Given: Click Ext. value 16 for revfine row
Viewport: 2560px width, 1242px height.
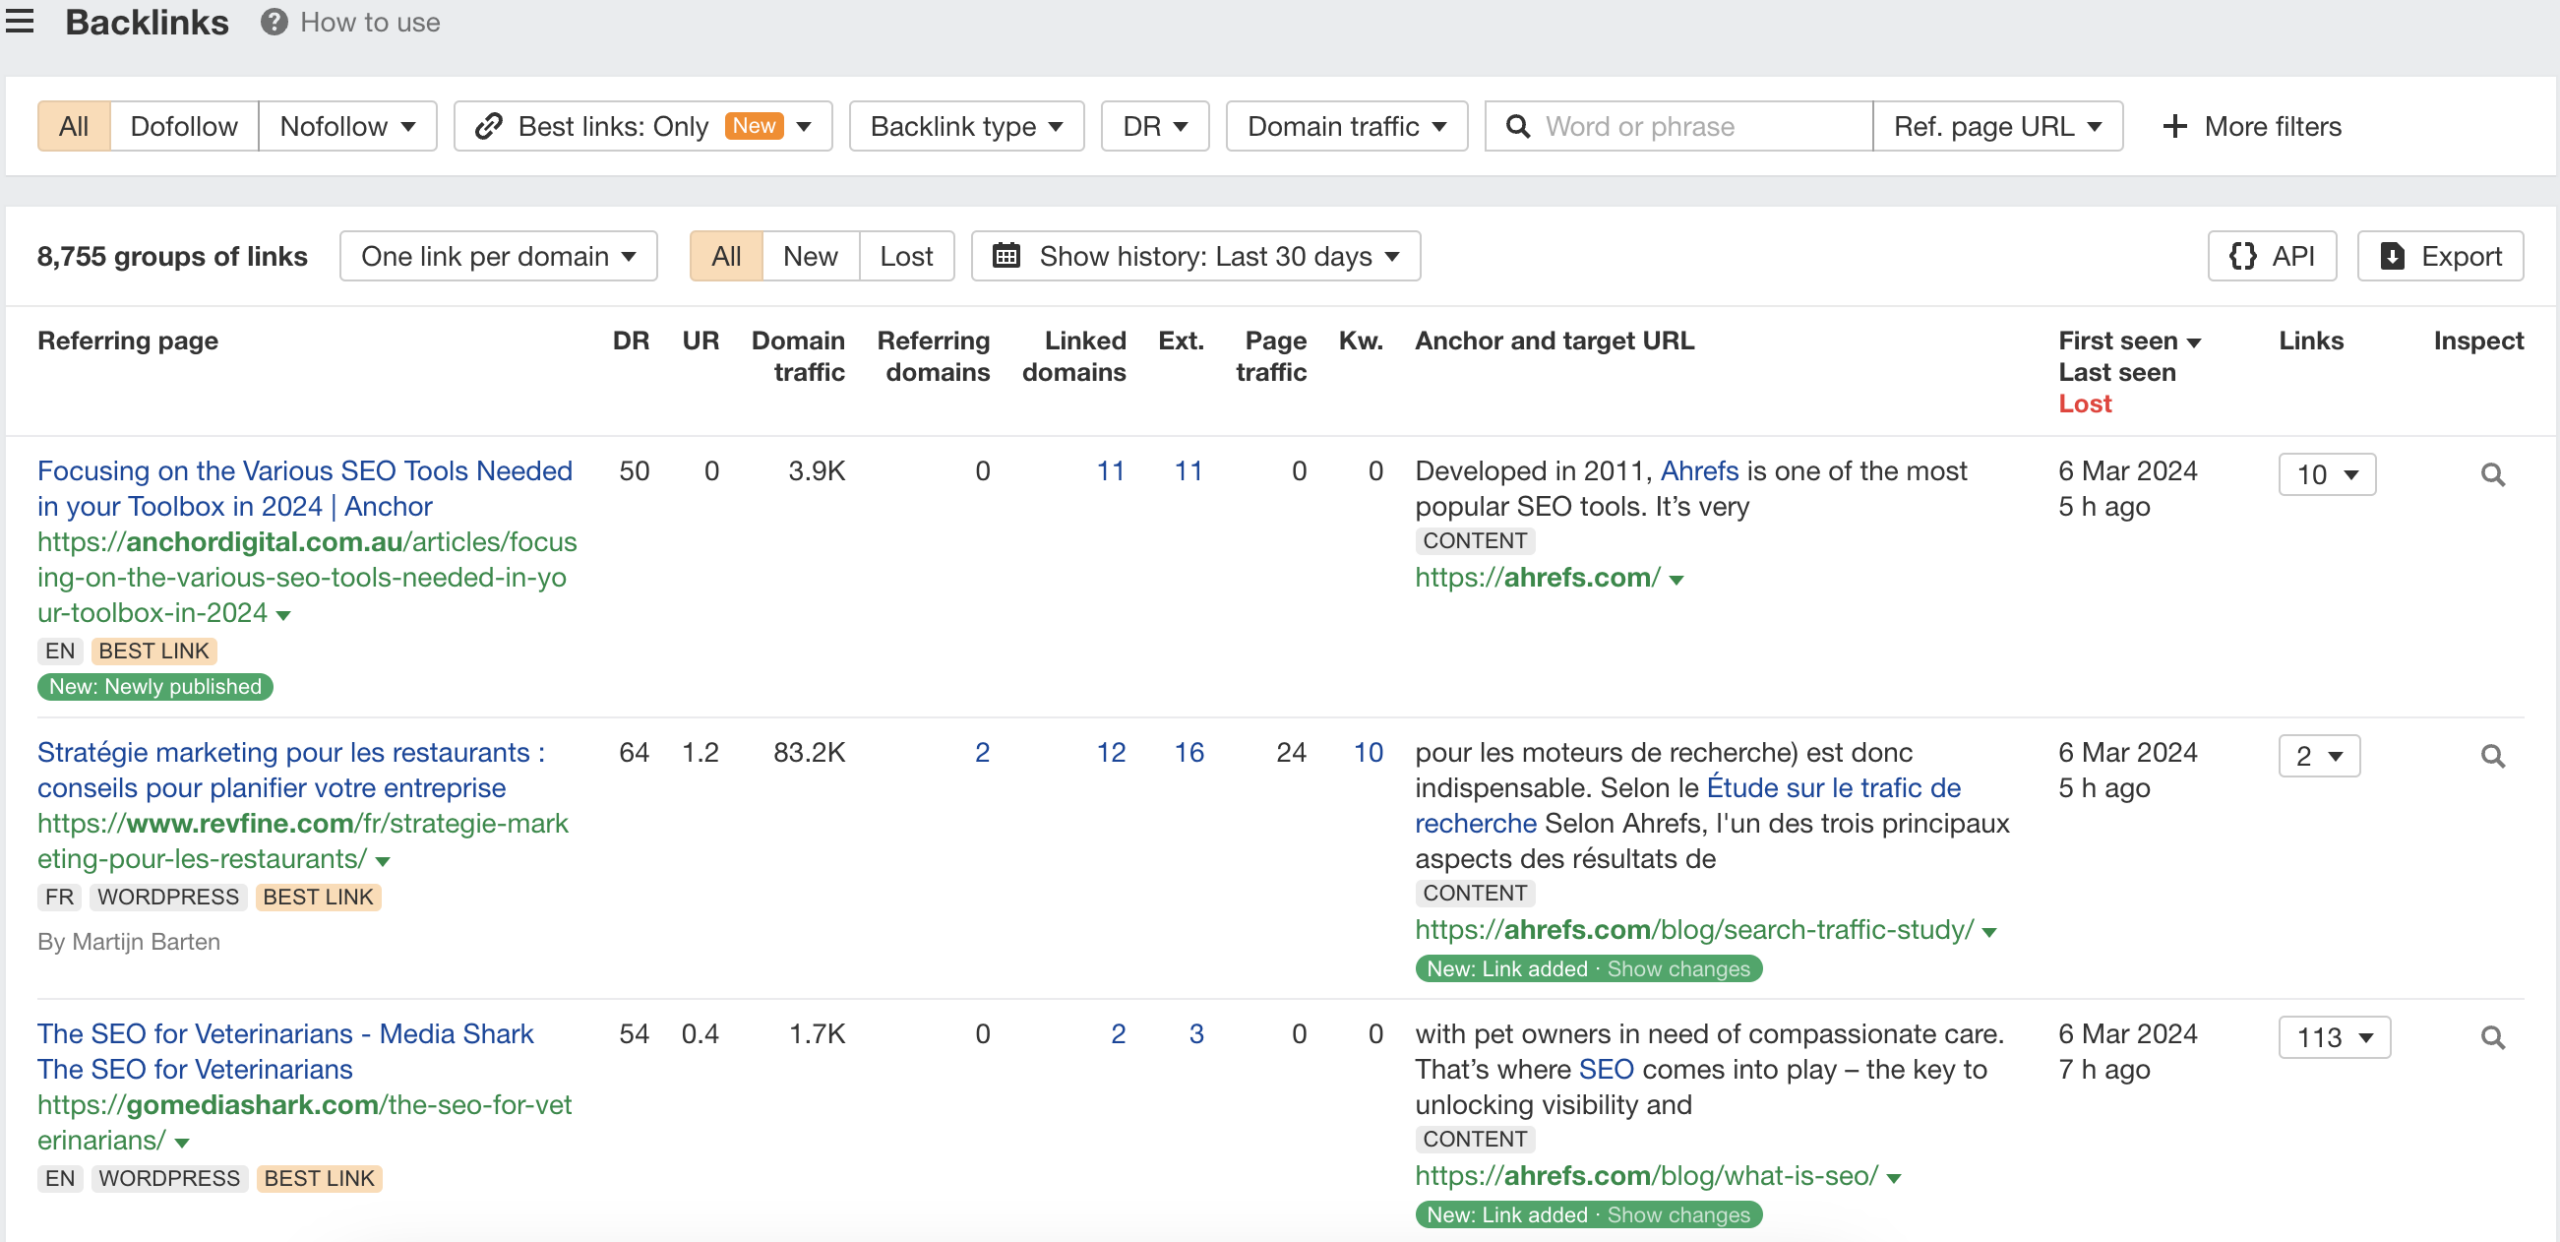Looking at the screenshot, I should pyautogui.click(x=1189, y=752).
